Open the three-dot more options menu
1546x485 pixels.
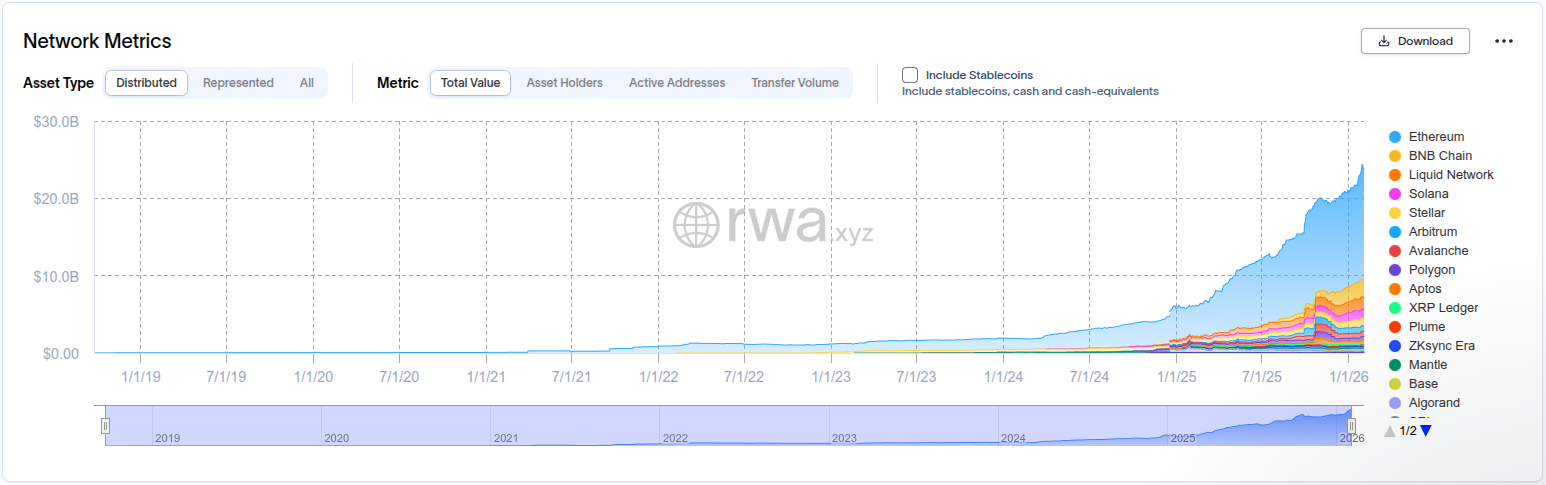[x=1504, y=41]
